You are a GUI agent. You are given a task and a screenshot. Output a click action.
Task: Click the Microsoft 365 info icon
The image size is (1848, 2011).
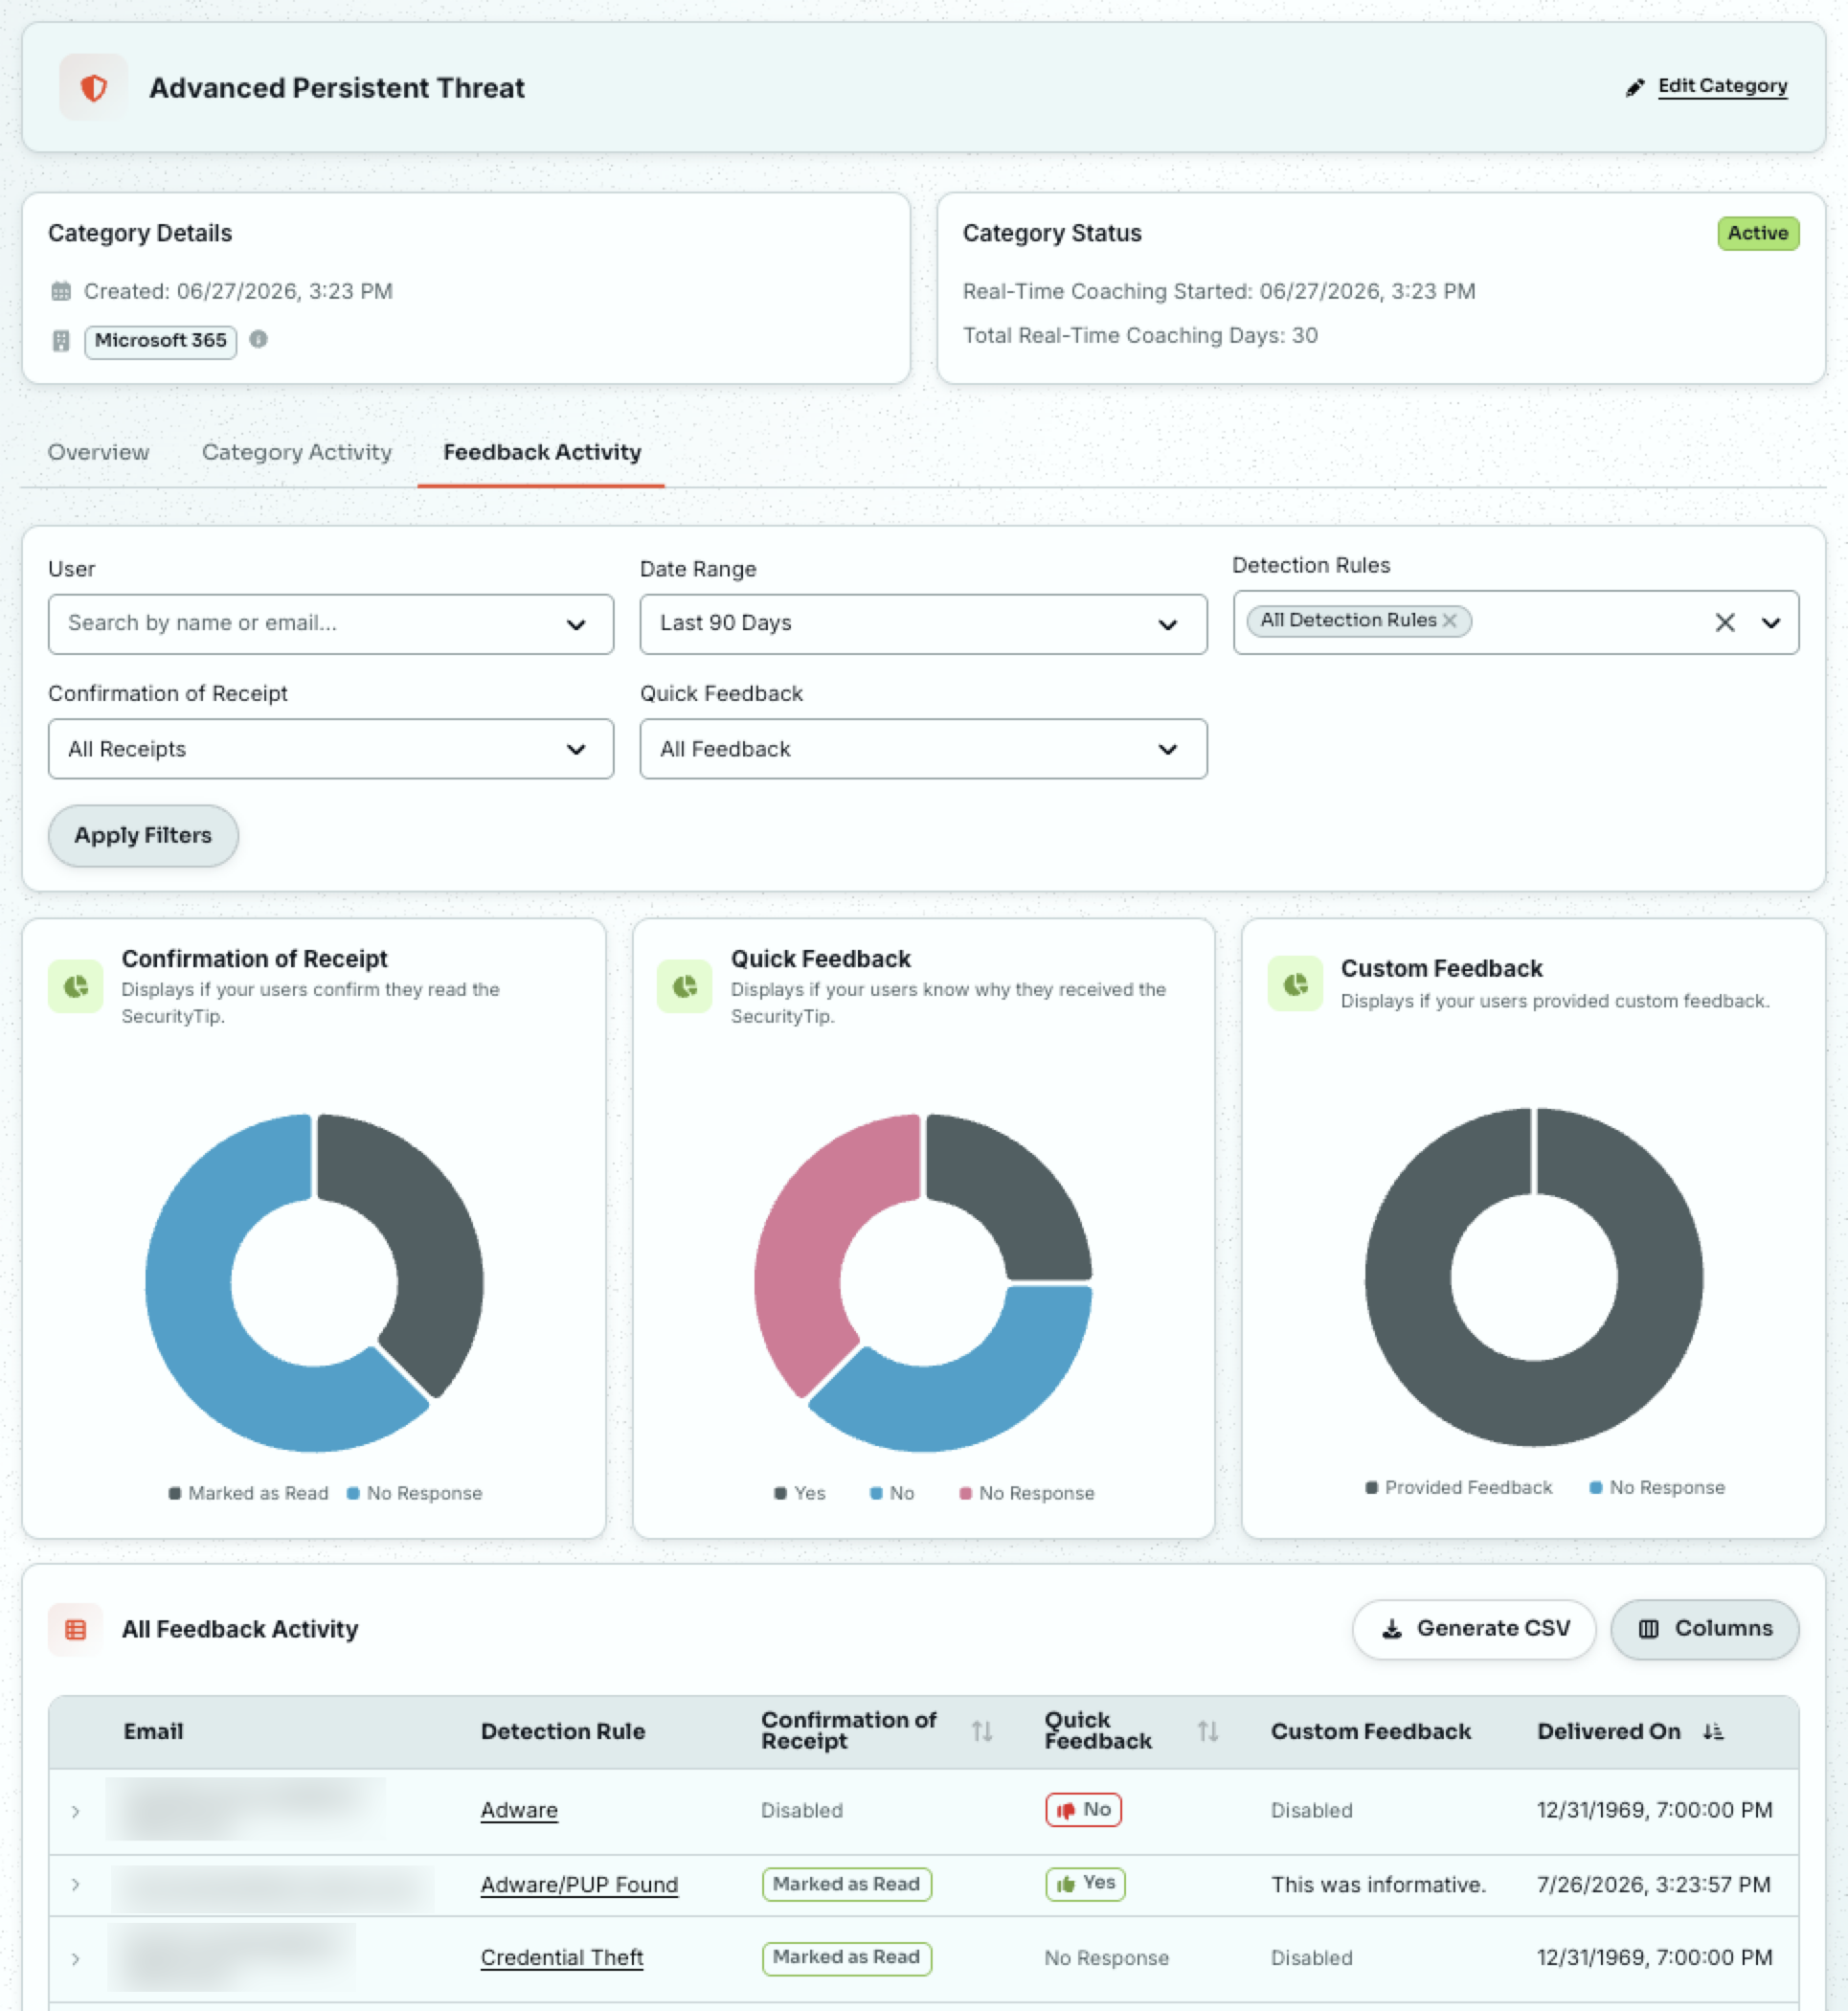258,339
